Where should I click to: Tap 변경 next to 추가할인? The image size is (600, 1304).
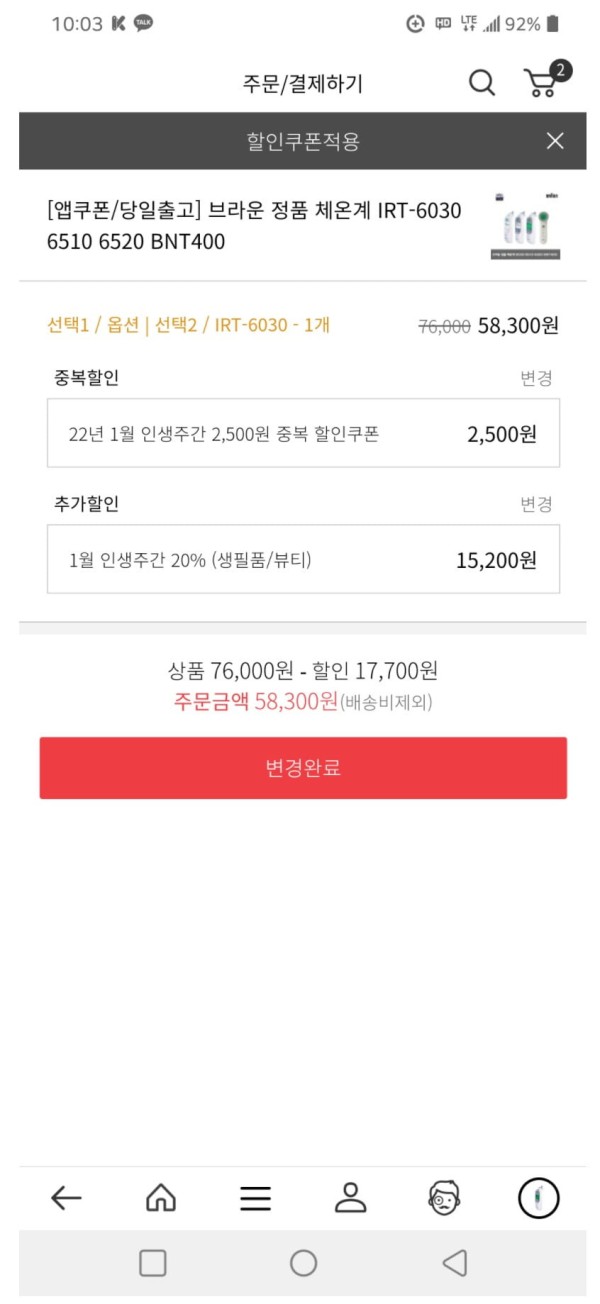[x=536, y=504]
